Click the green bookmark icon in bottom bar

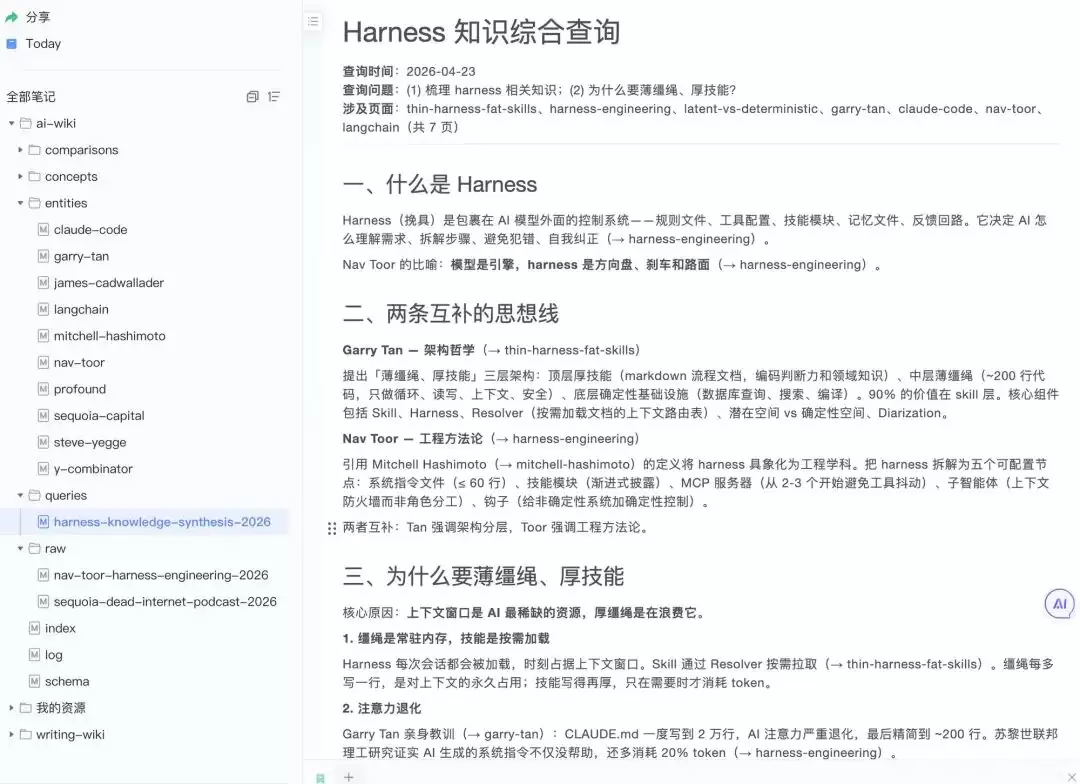[x=320, y=778]
